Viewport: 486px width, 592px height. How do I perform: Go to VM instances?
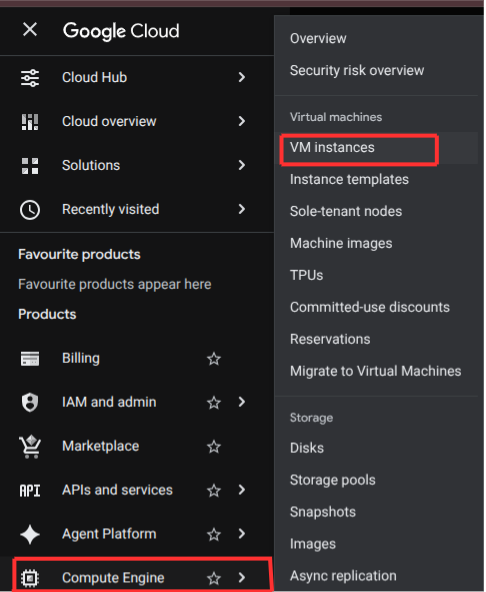click(x=332, y=148)
